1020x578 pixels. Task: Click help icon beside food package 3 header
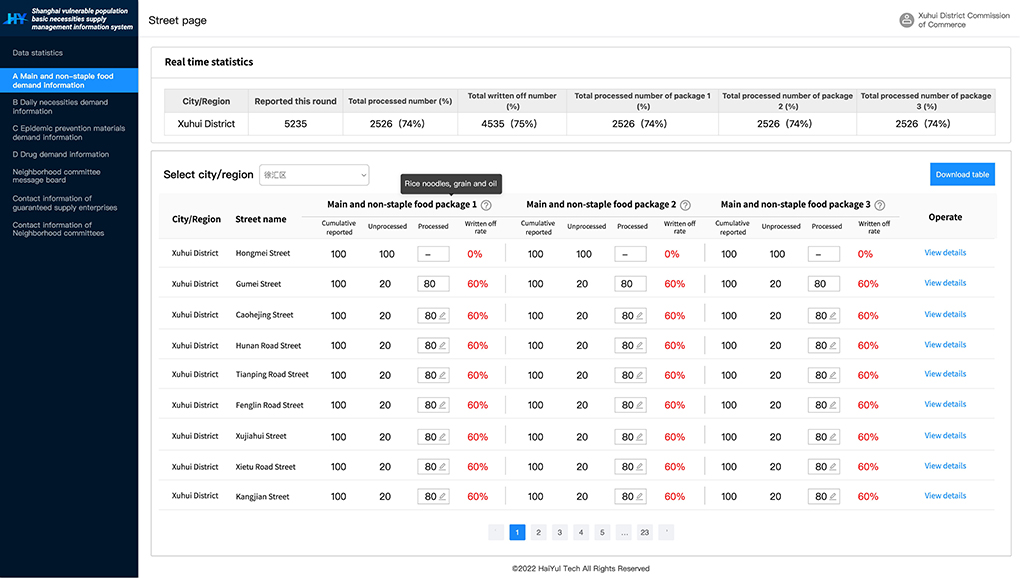tap(879, 205)
